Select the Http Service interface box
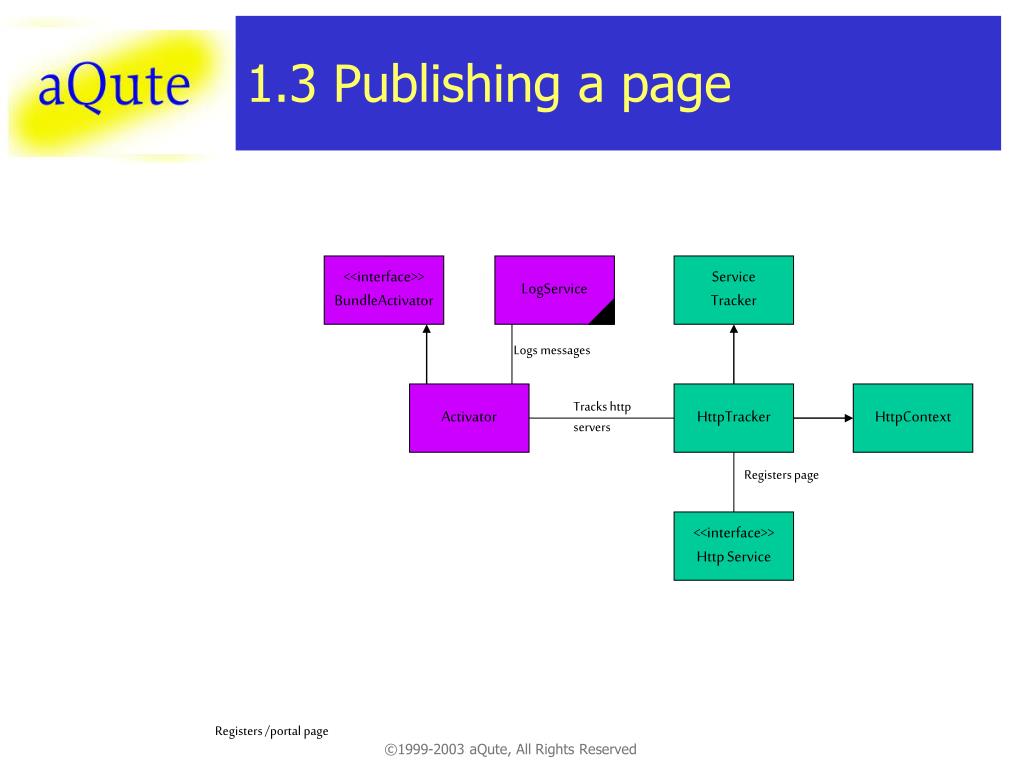Image resolution: width=1024 pixels, height=768 pixels. (733, 546)
